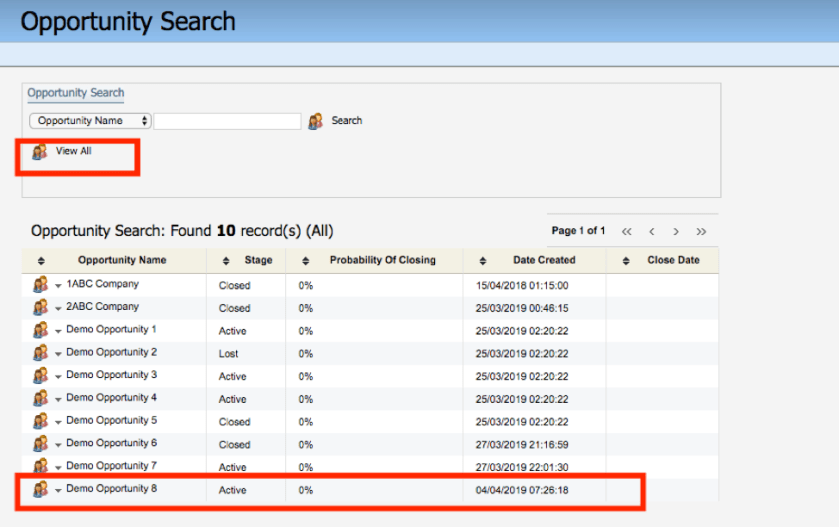Image resolution: width=839 pixels, height=527 pixels.
Task: Click into the search text input field
Action: [x=227, y=121]
